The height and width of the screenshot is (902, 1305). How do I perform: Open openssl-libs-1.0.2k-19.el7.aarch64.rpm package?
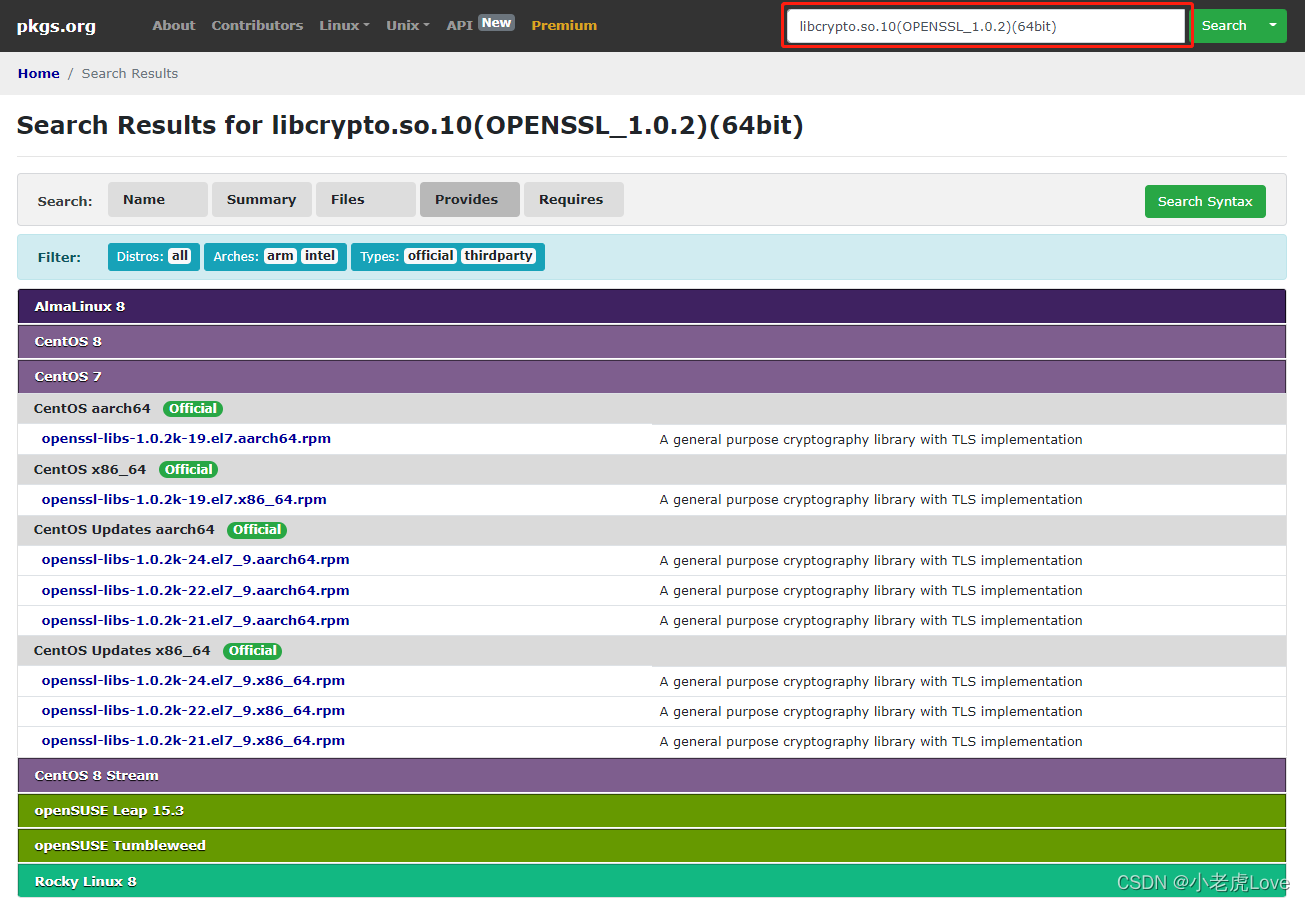click(186, 439)
